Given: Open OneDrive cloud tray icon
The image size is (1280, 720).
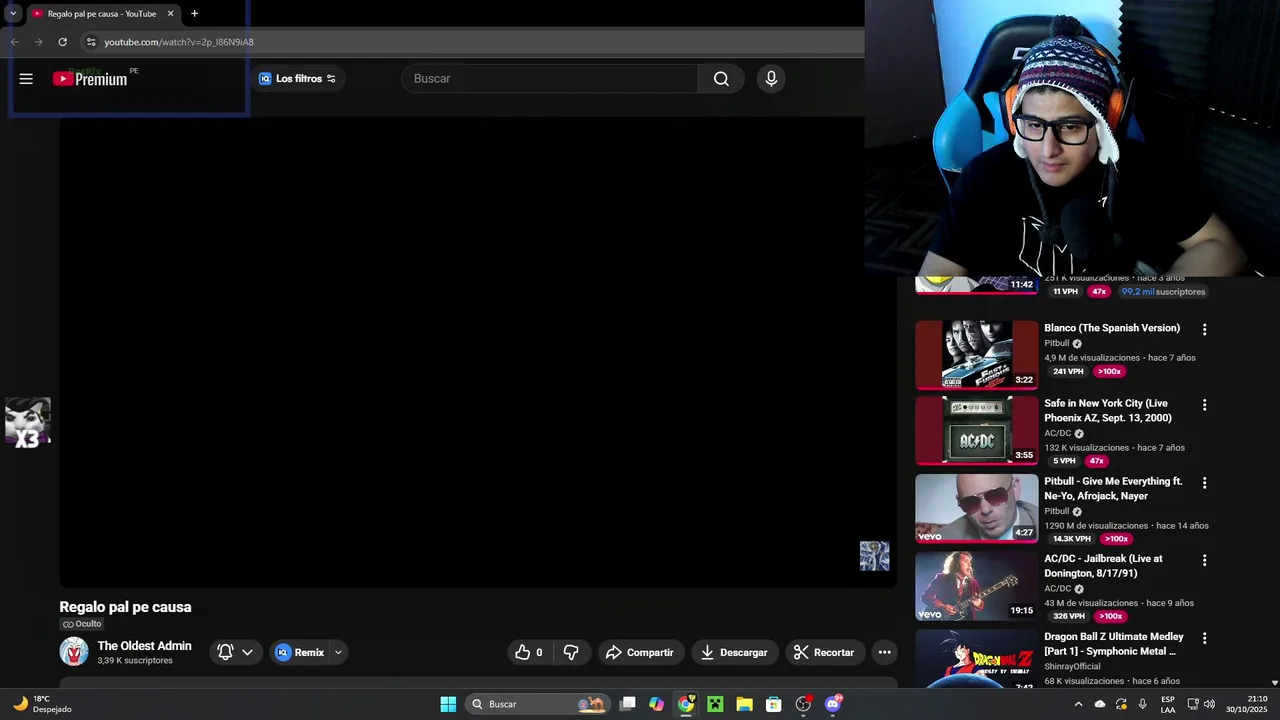Looking at the screenshot, I should coord(1100,704).
